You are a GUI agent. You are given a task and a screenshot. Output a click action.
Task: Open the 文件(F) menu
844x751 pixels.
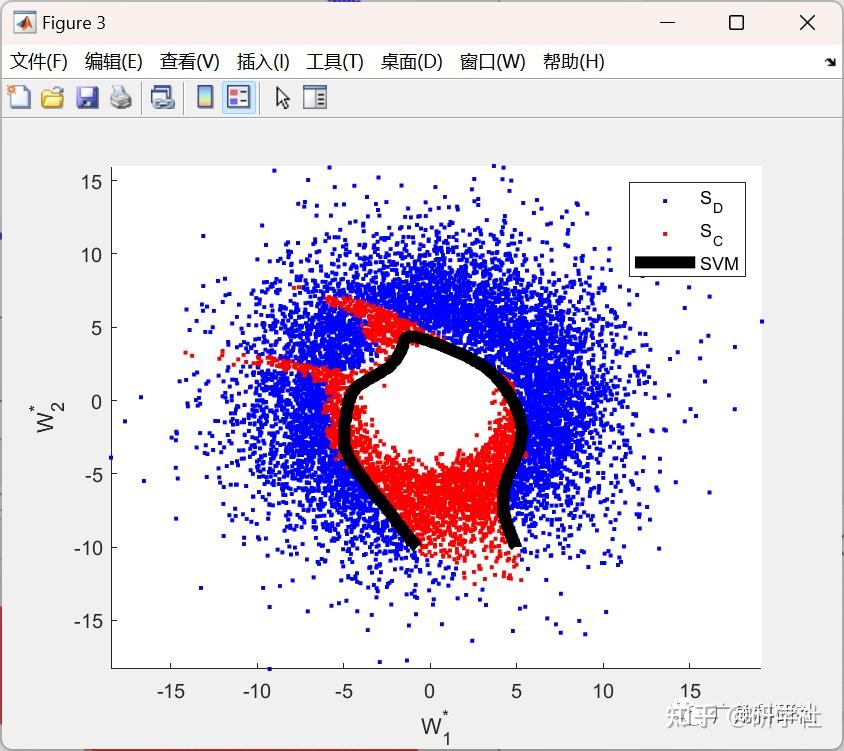click(39, 61)
